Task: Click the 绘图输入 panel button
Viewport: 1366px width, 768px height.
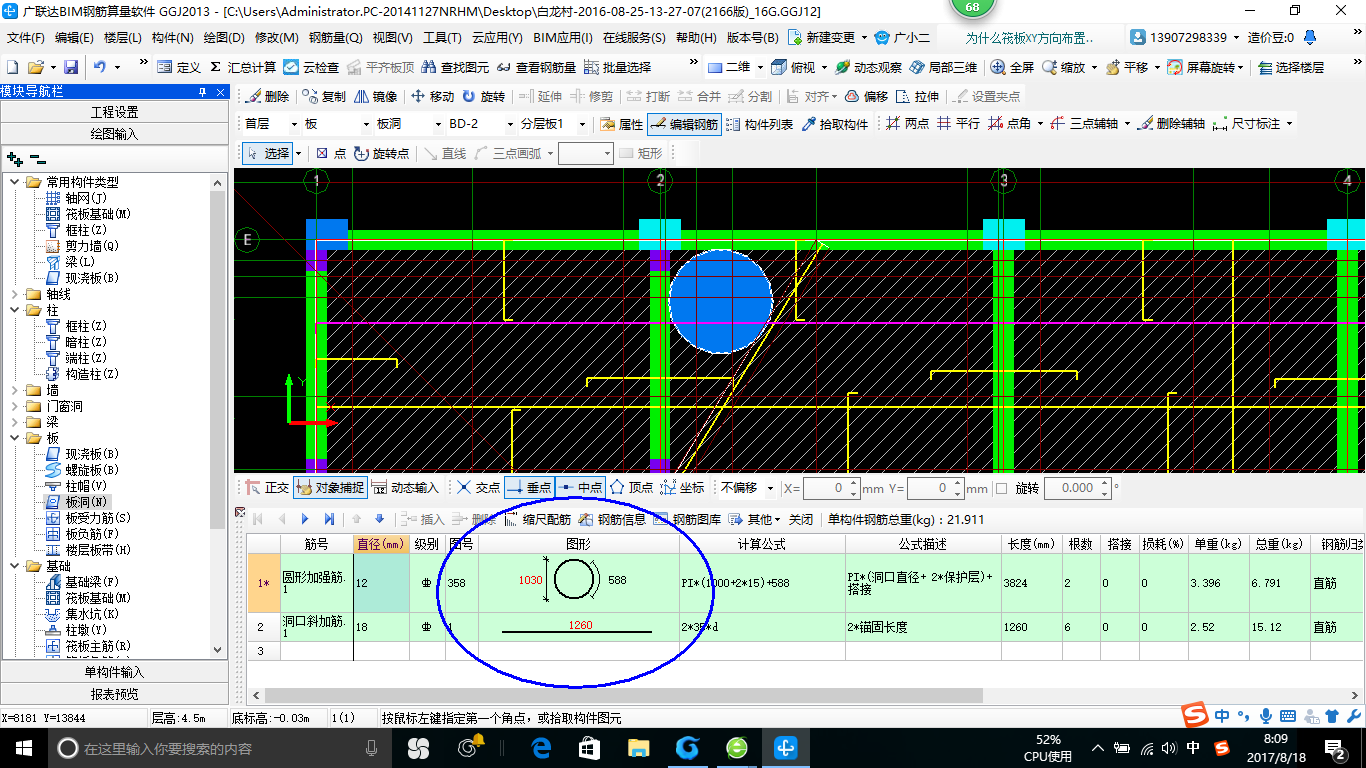Action: (115, 133)
